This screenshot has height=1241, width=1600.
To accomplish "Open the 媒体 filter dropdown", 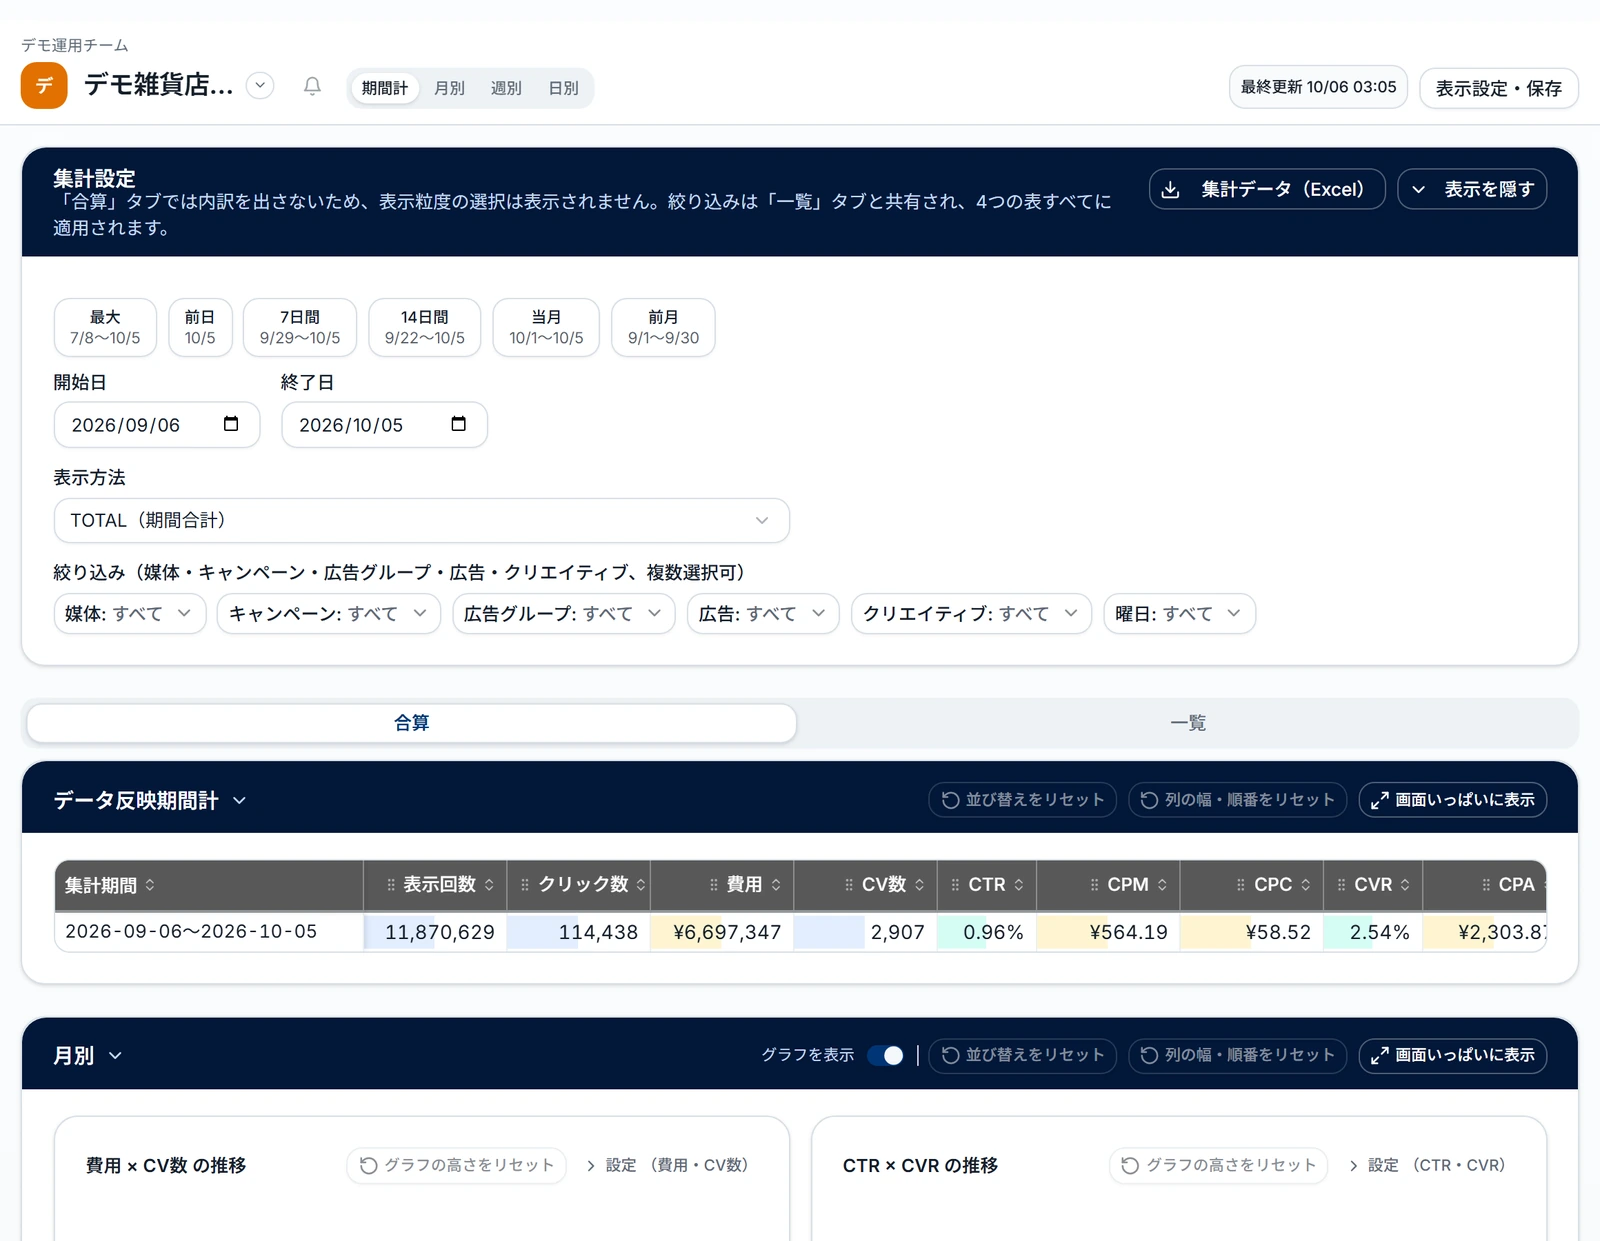I will pos(130,613).
